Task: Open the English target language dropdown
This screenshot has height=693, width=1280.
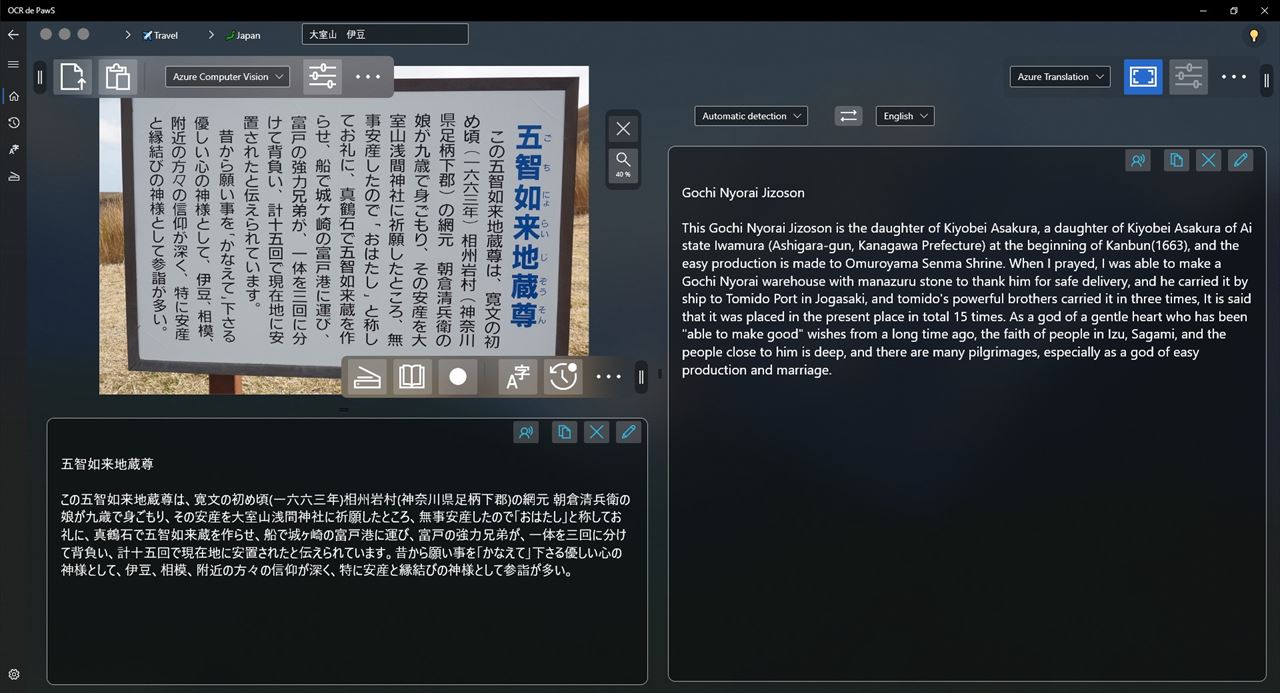Action: 905,116
